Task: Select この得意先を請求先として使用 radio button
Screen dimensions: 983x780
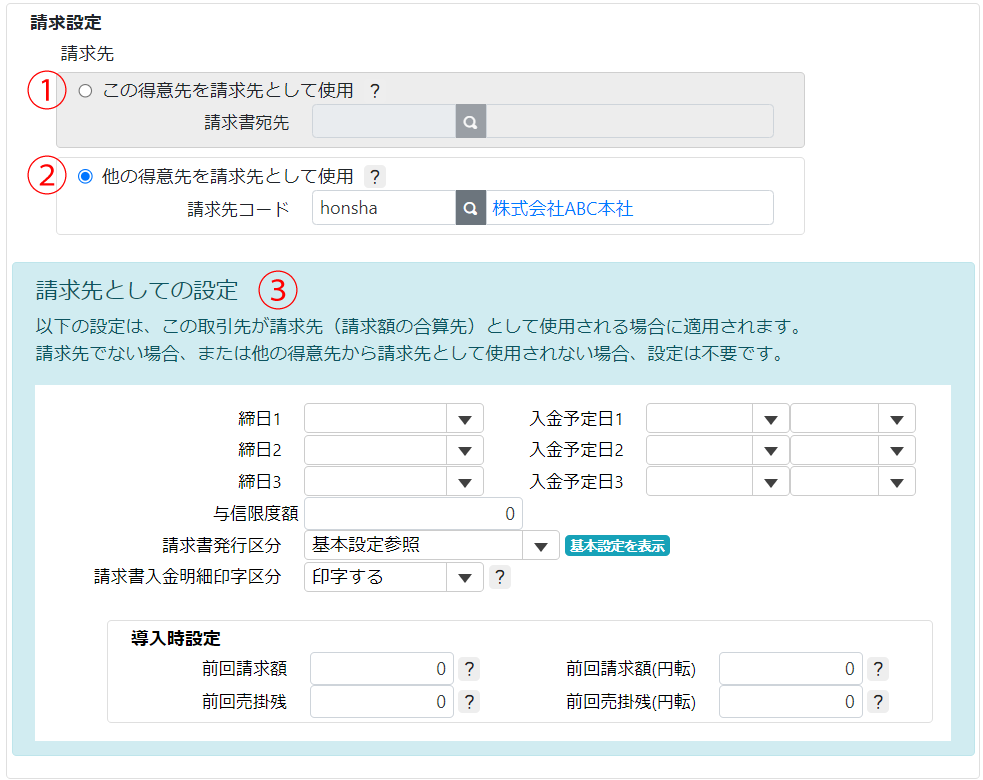Action: (x=85, y=91)
